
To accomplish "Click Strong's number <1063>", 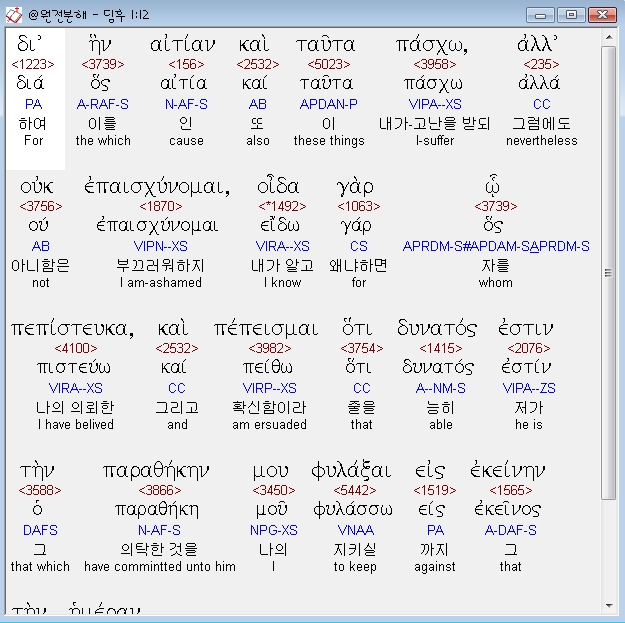I will click(359, 206).
